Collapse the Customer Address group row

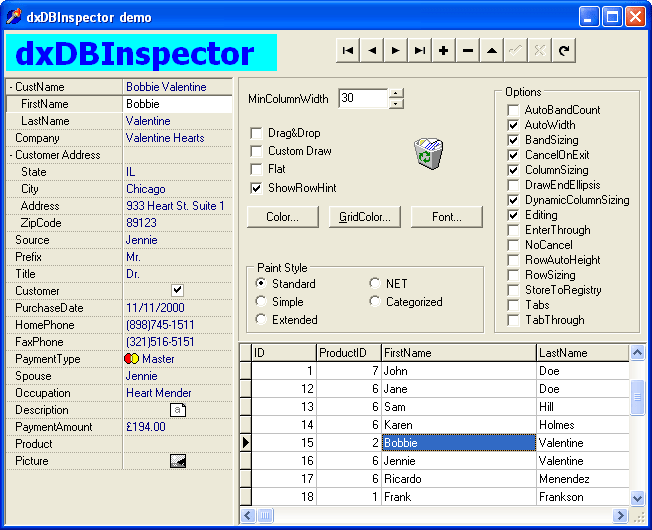(x=11, y=155)
